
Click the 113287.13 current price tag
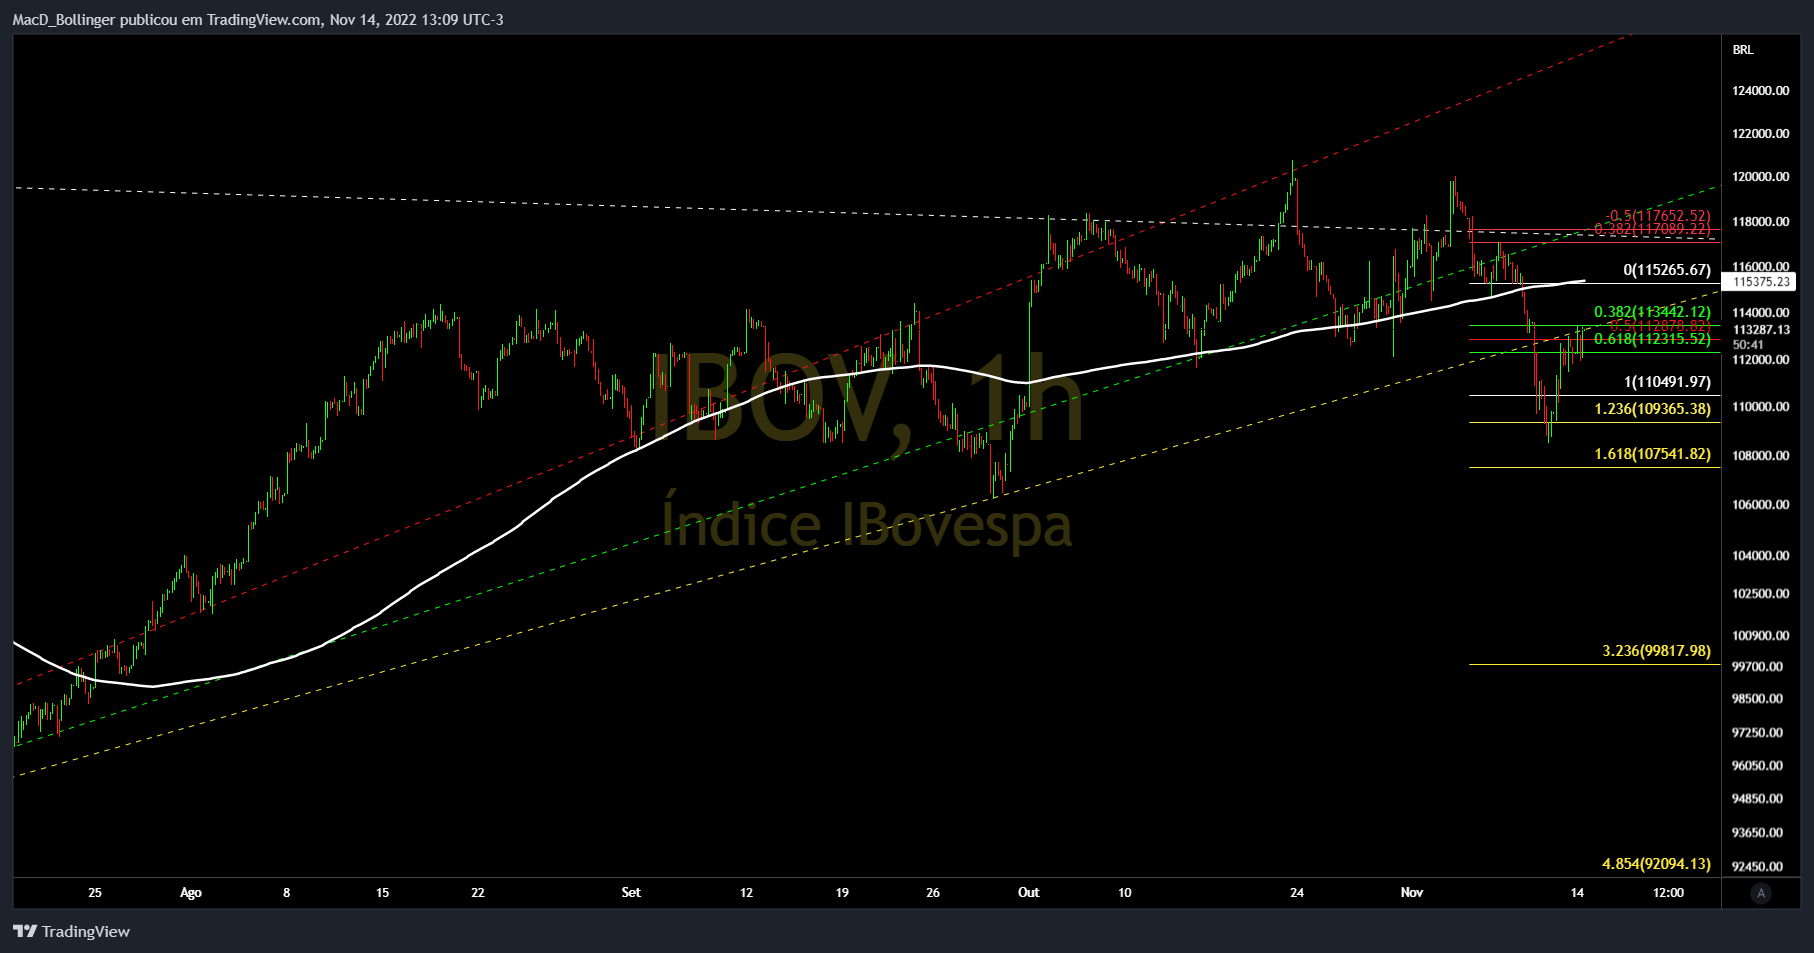1761,330
